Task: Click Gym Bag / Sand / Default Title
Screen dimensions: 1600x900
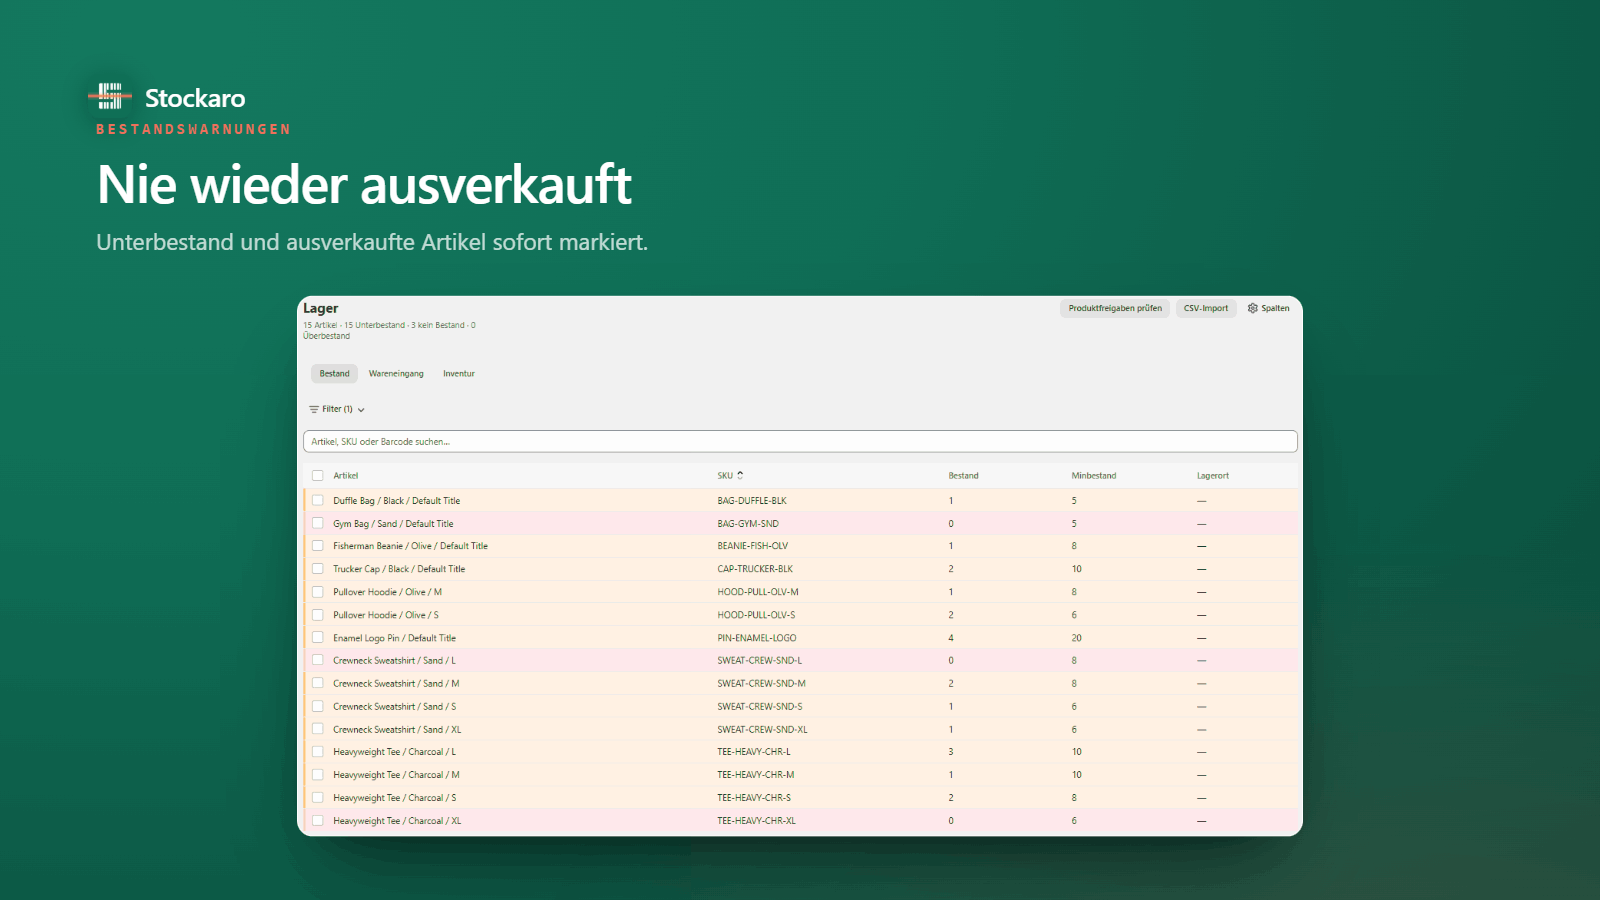Action: 393,524
